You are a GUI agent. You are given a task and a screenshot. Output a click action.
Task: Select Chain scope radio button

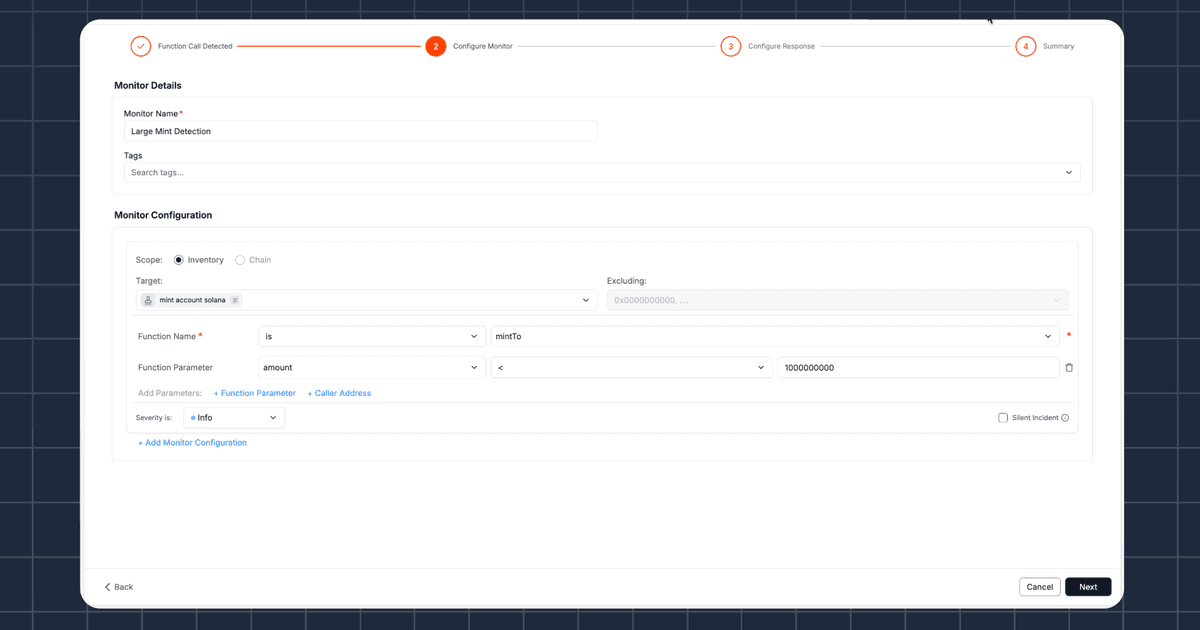(240, 260)
